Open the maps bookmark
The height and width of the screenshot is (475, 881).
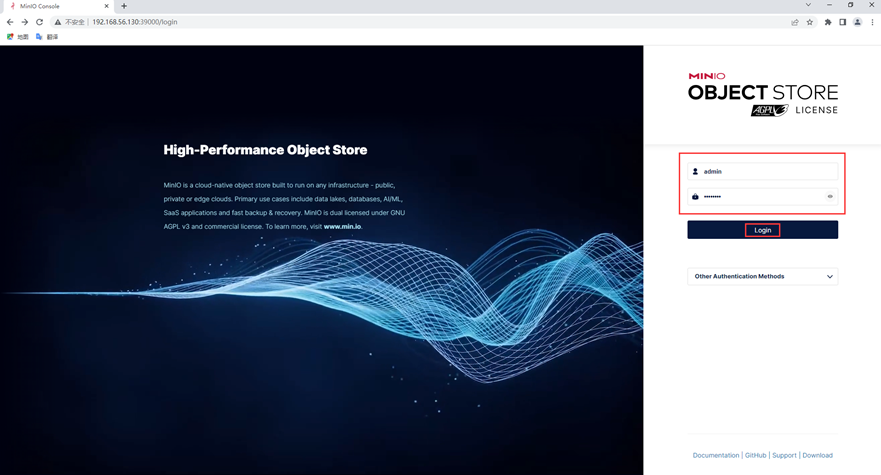click(x=17, y=37)
